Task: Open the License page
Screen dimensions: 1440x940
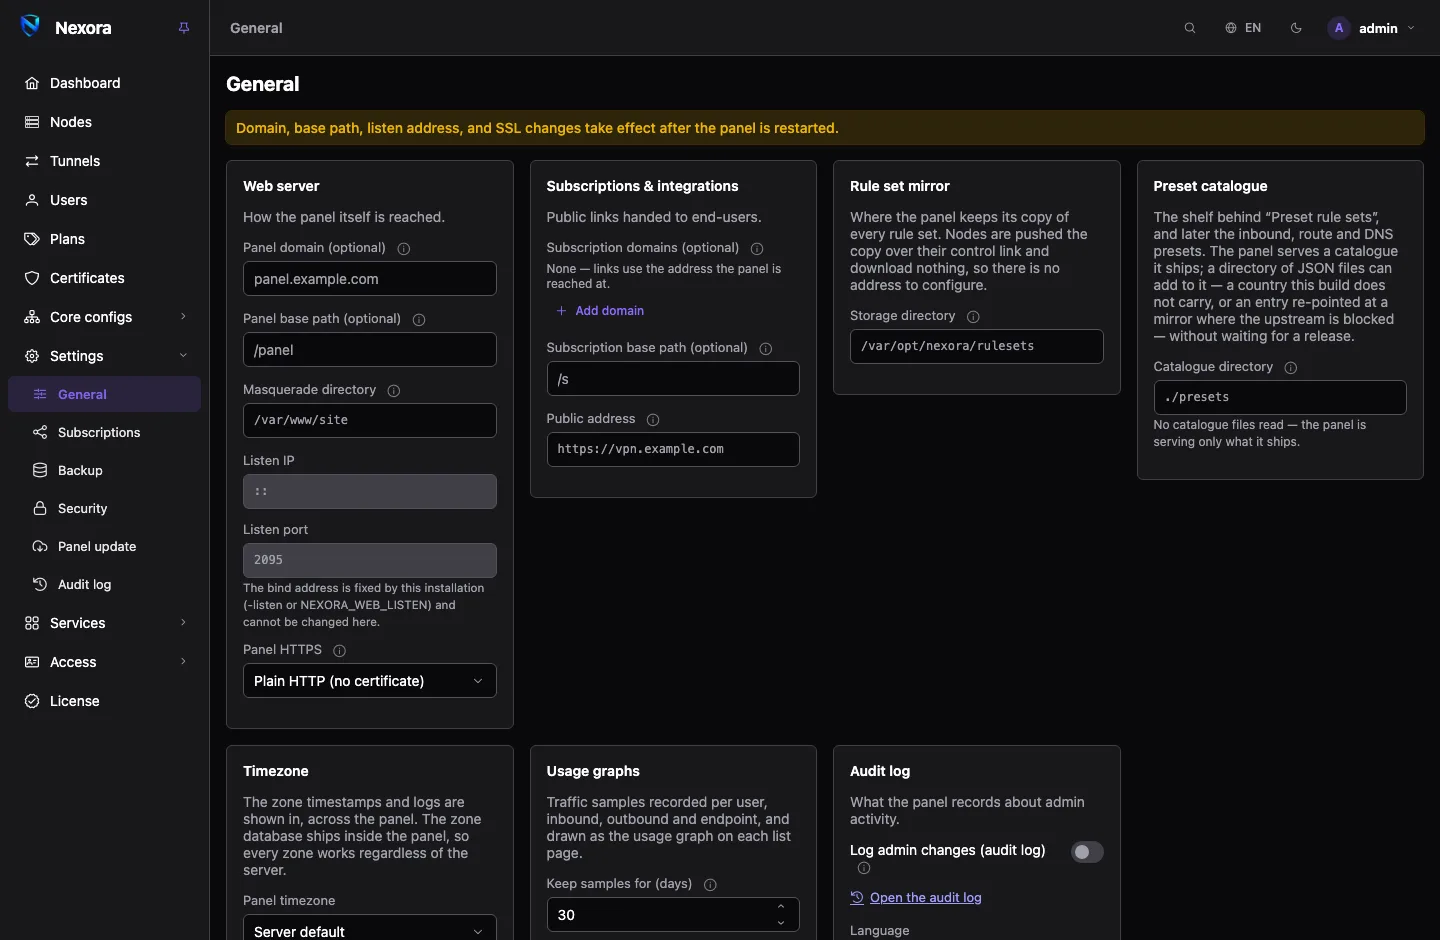Action: coord(105,701)
